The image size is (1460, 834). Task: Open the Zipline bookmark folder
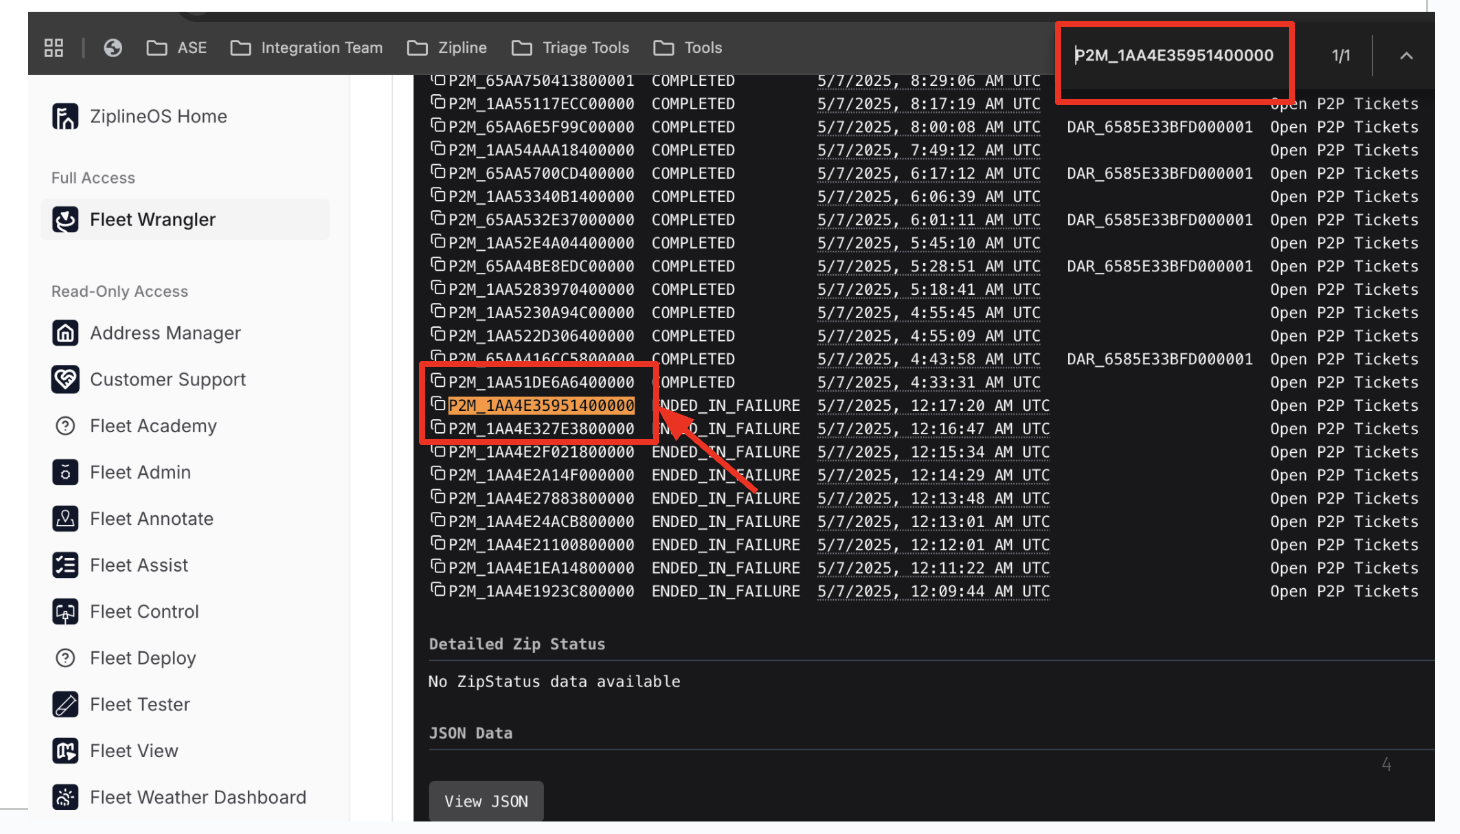pyautogui.click(x=447, y=48)
